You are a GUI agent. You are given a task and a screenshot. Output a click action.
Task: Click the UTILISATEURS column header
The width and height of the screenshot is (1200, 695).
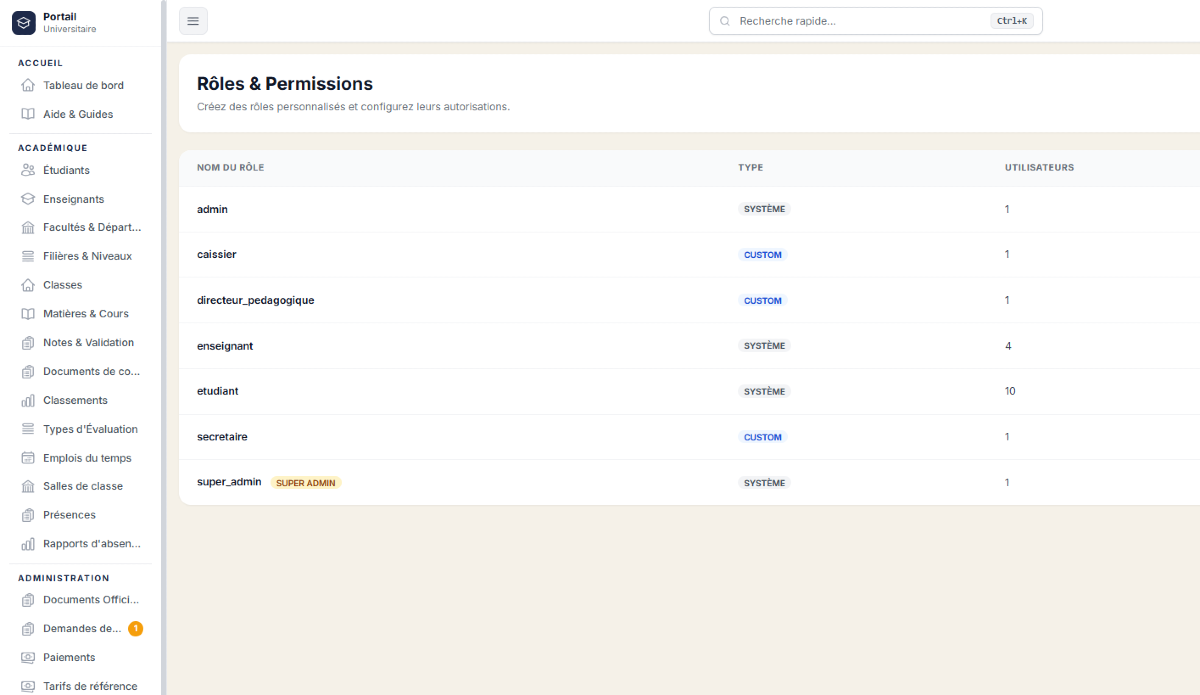coord(1039,168)
